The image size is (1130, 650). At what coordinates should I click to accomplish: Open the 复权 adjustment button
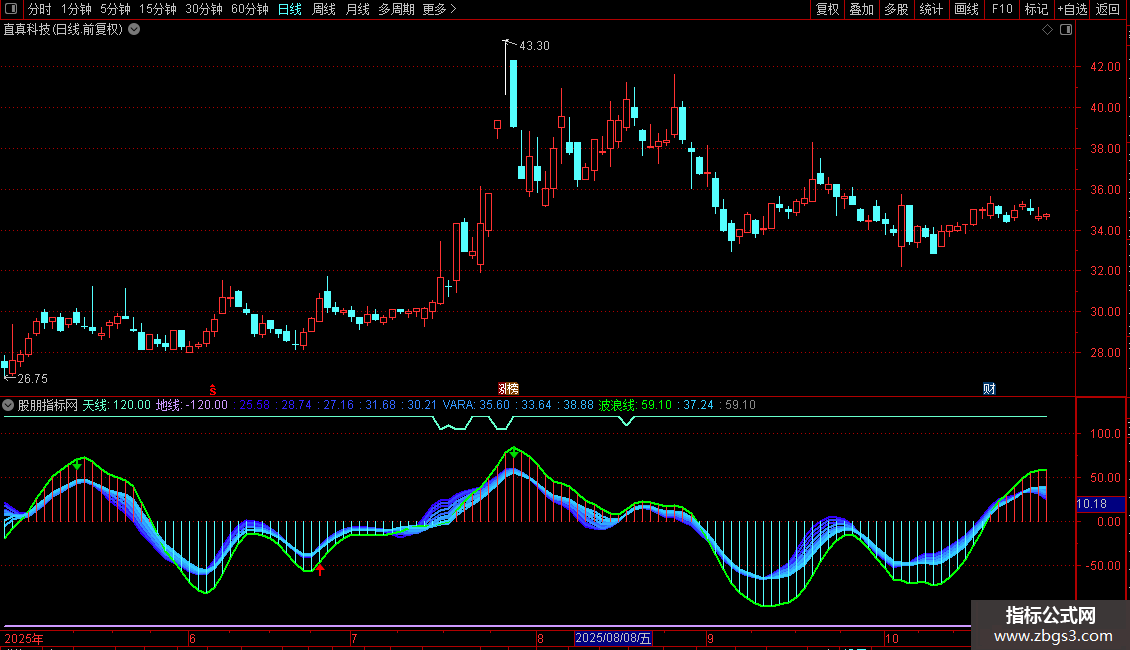[827, 9]
